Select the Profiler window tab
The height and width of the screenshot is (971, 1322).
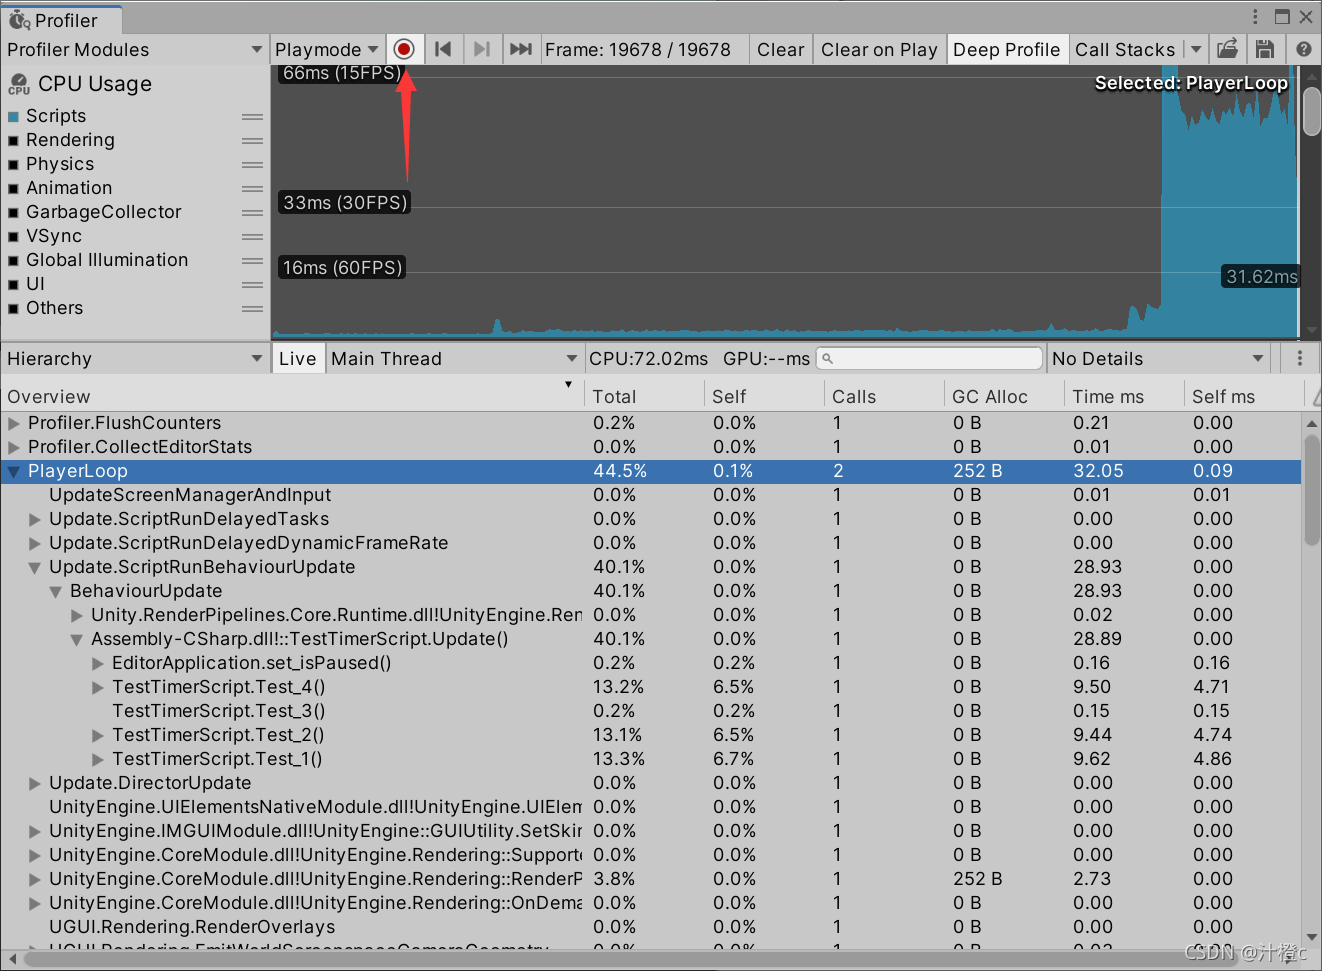(x=61, y=20)
